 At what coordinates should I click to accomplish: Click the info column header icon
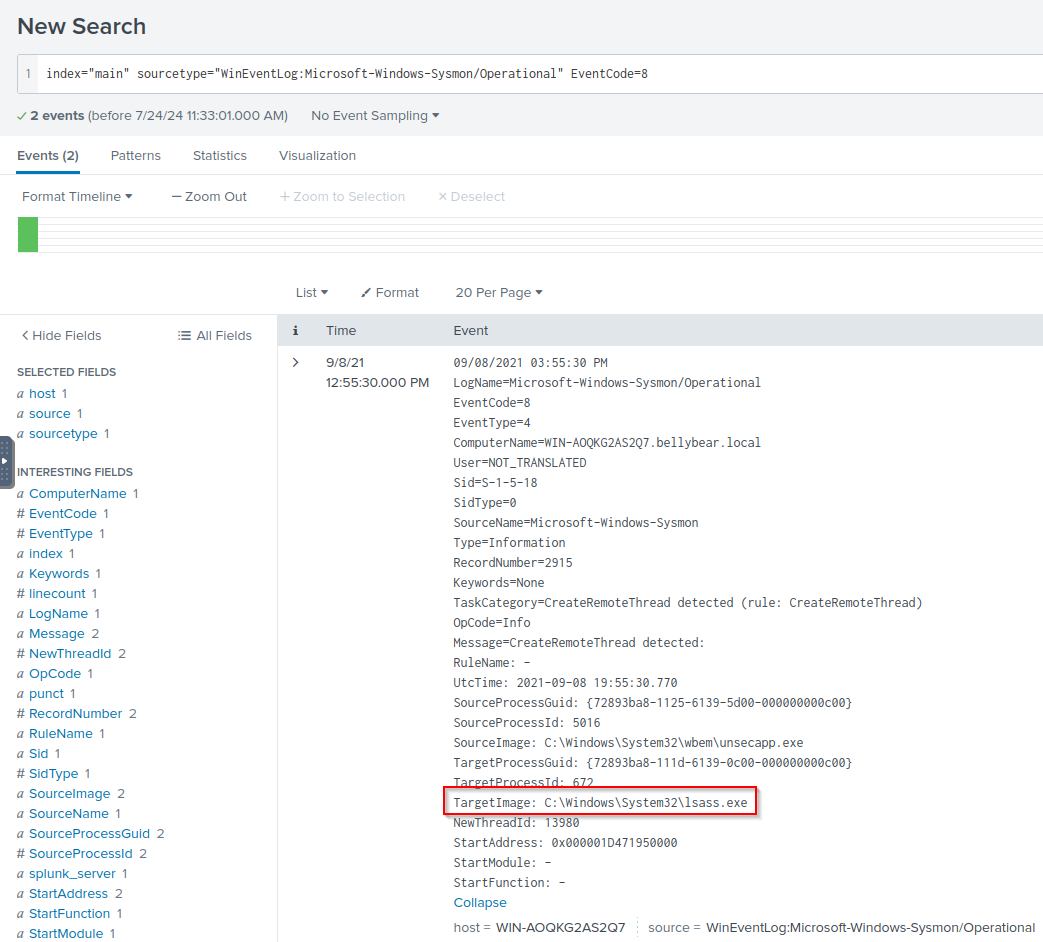click(295, 331)
